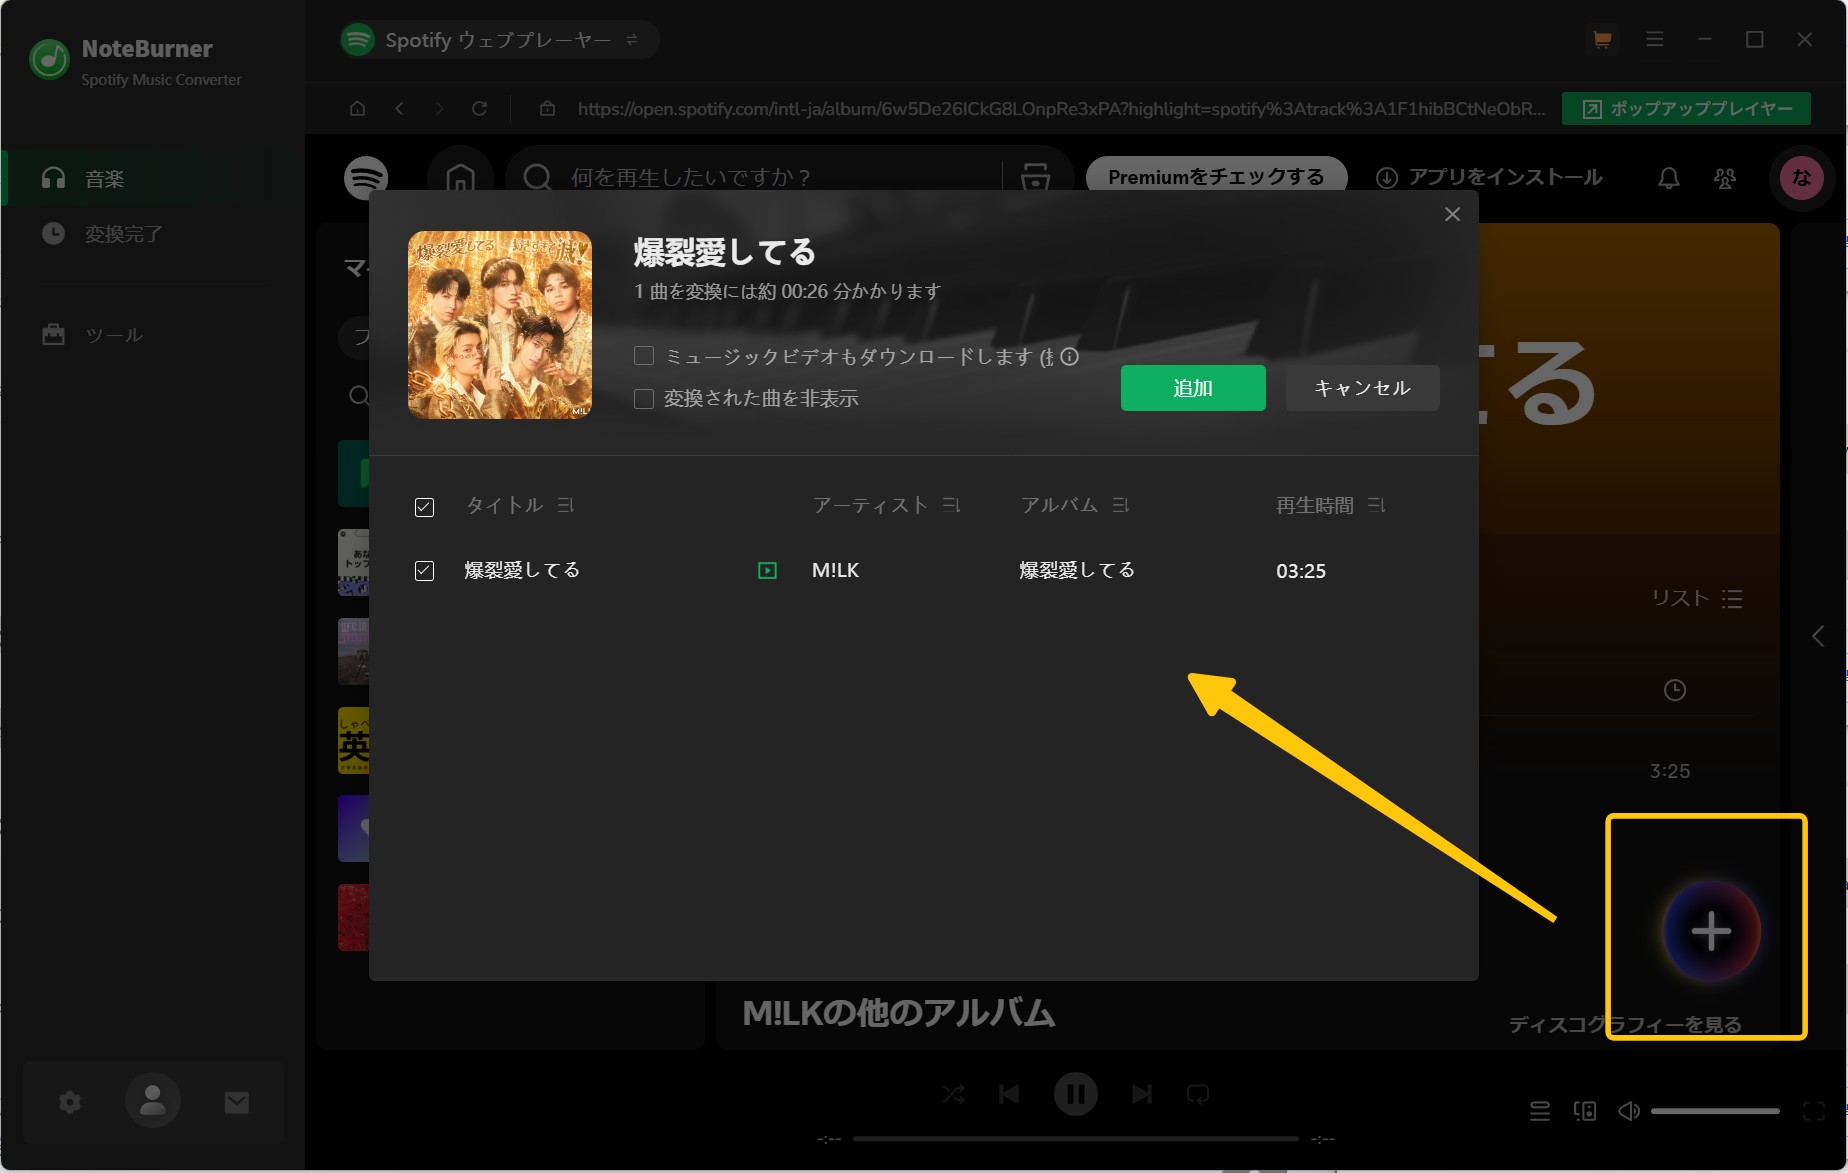Sort by 再生時間 column
The height and width of the screenshot is (1173, 1848).
pyautogui.click(x=1376, y=506)
